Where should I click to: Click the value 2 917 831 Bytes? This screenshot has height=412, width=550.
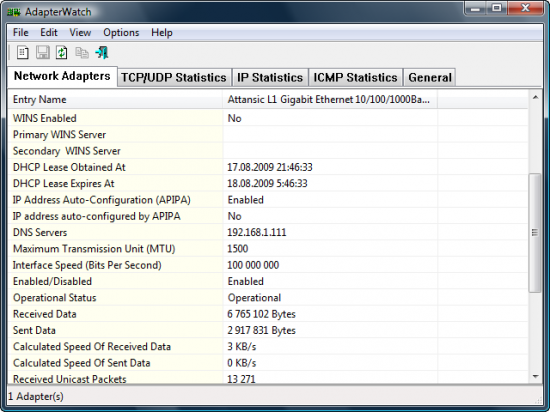pos(261,330)
